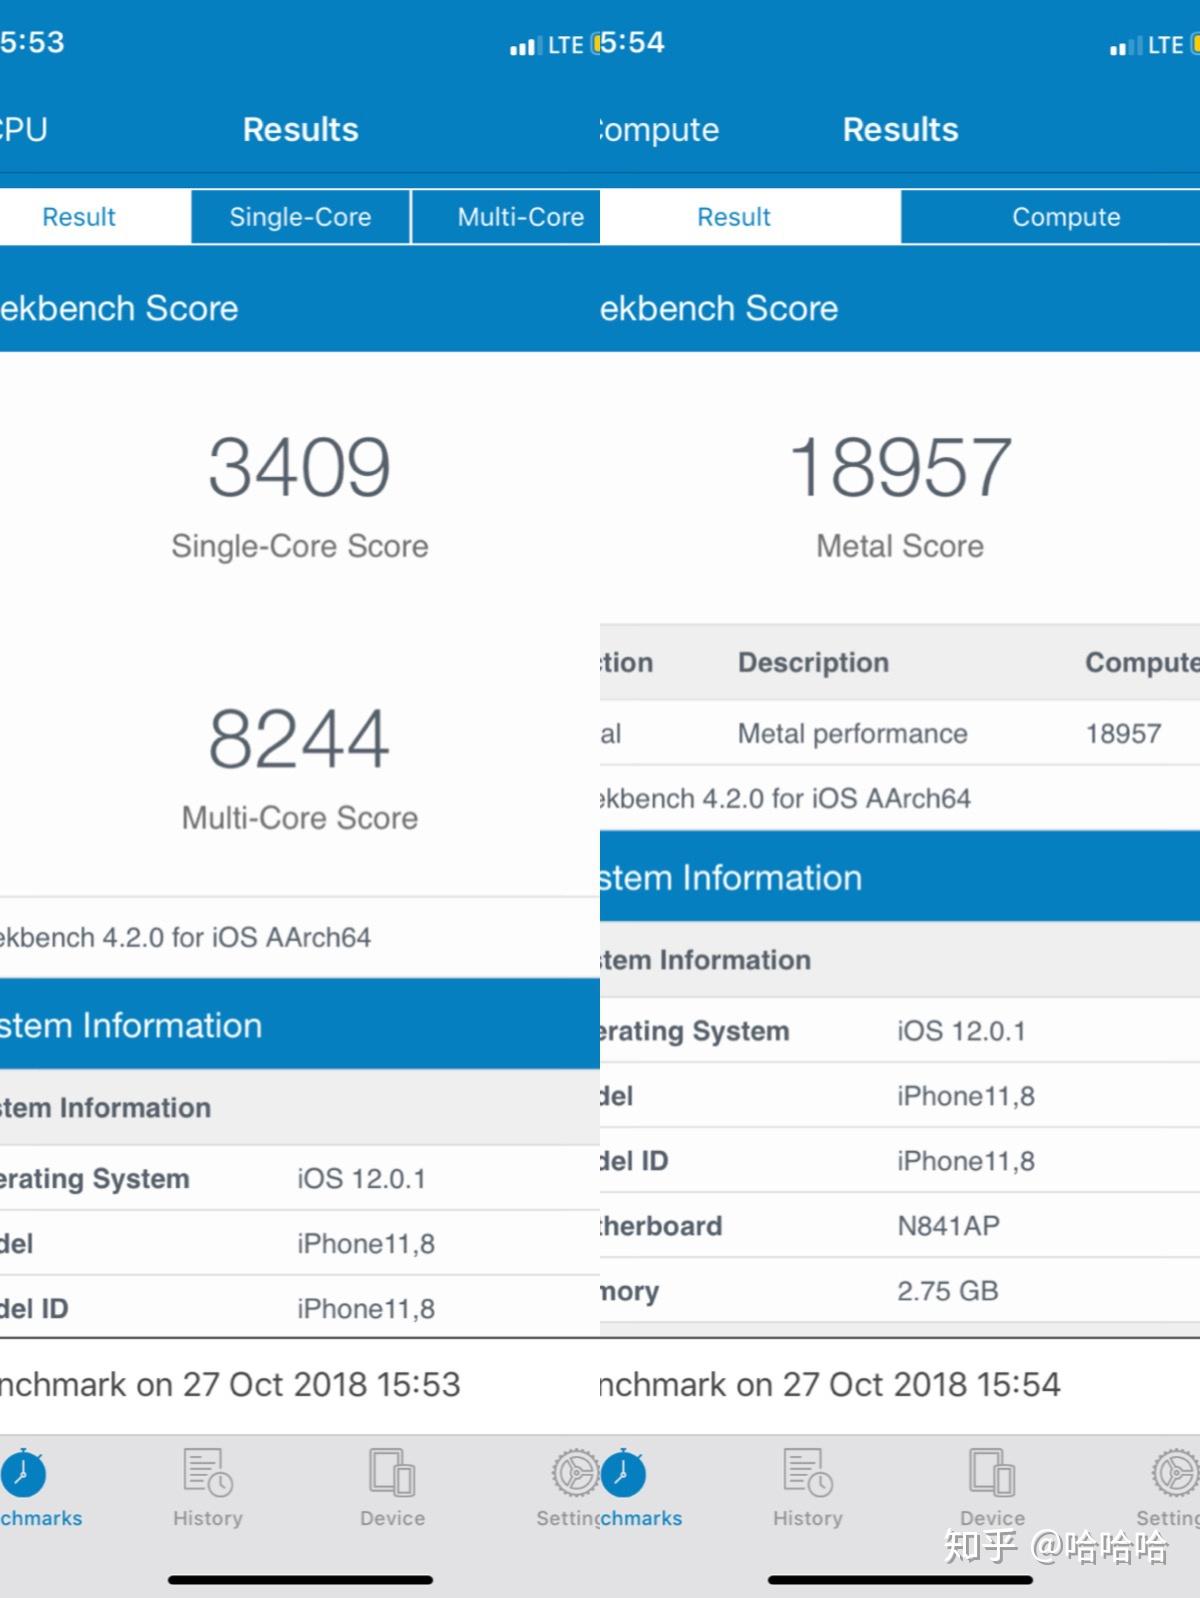The height and width of the screenshot is (1598, 1200).
Task: Select Metal performance table row
Action: coord(900,734)
